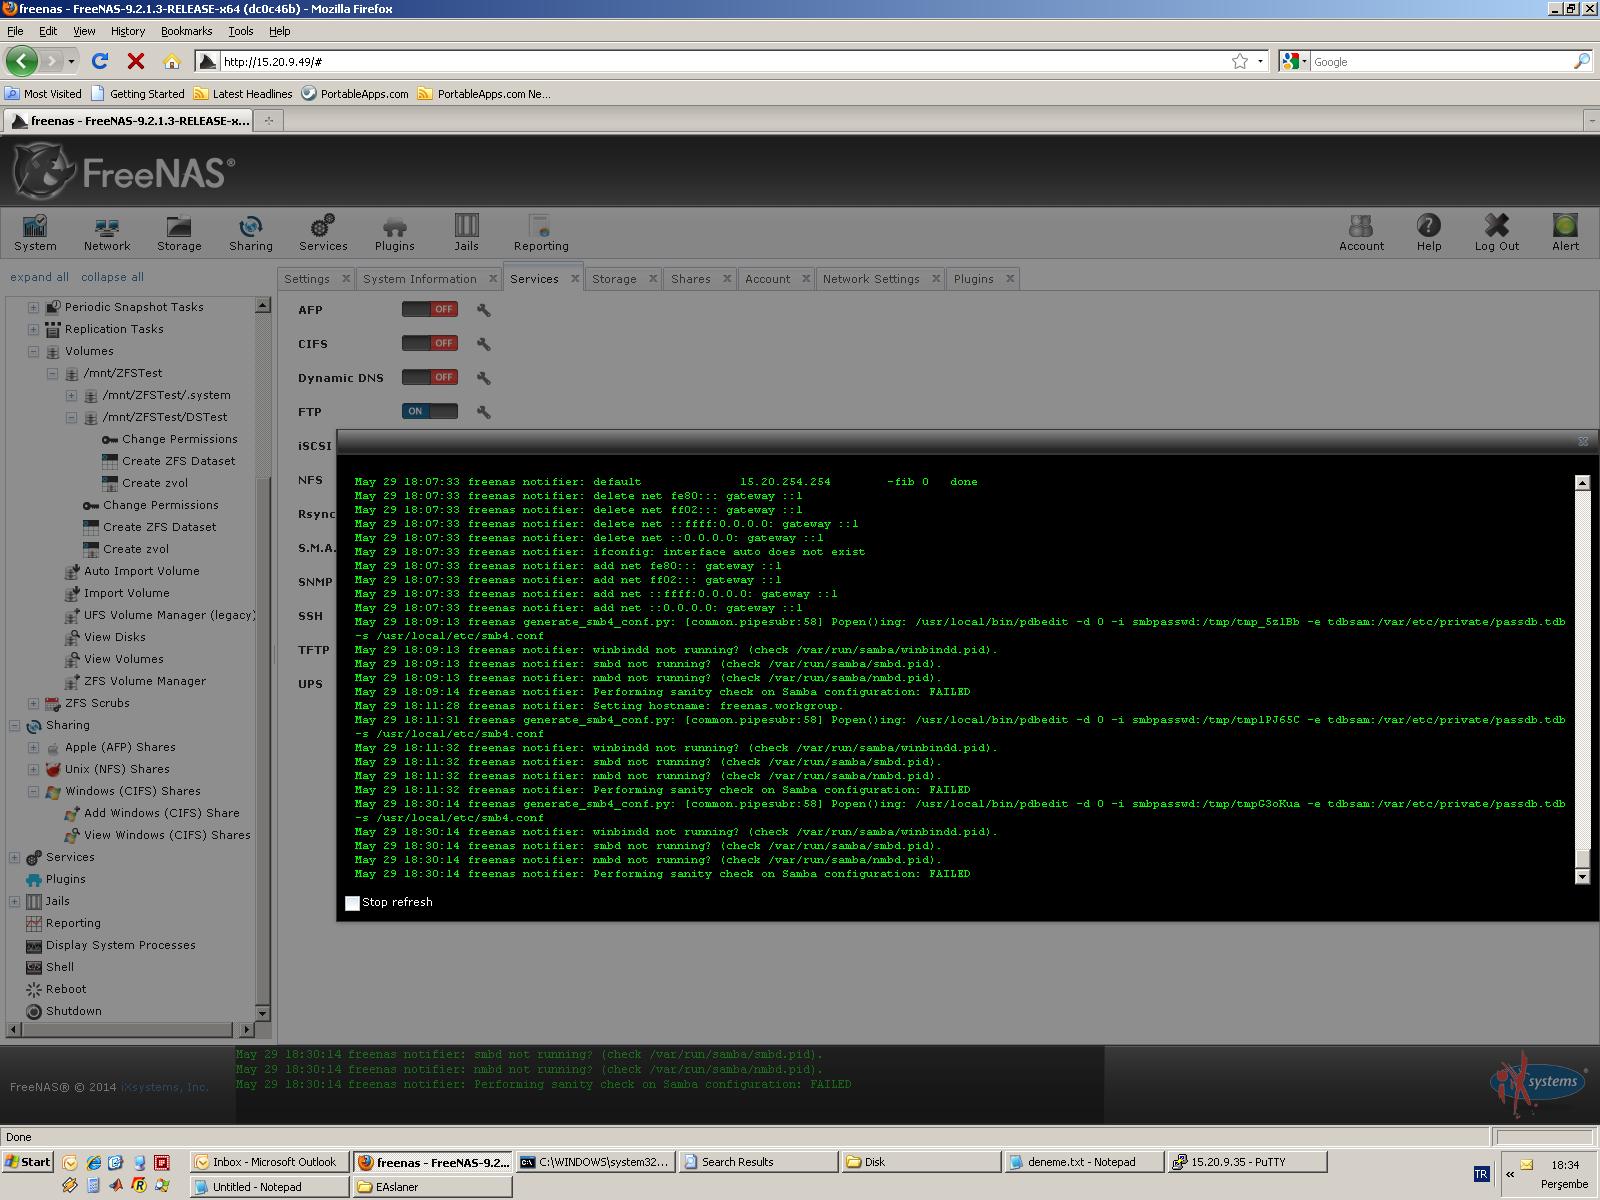The image size is (1600, 1200).
Task: Check the Stop refresh checkbox
Action: pyautogui.click(x=352, y=903)
